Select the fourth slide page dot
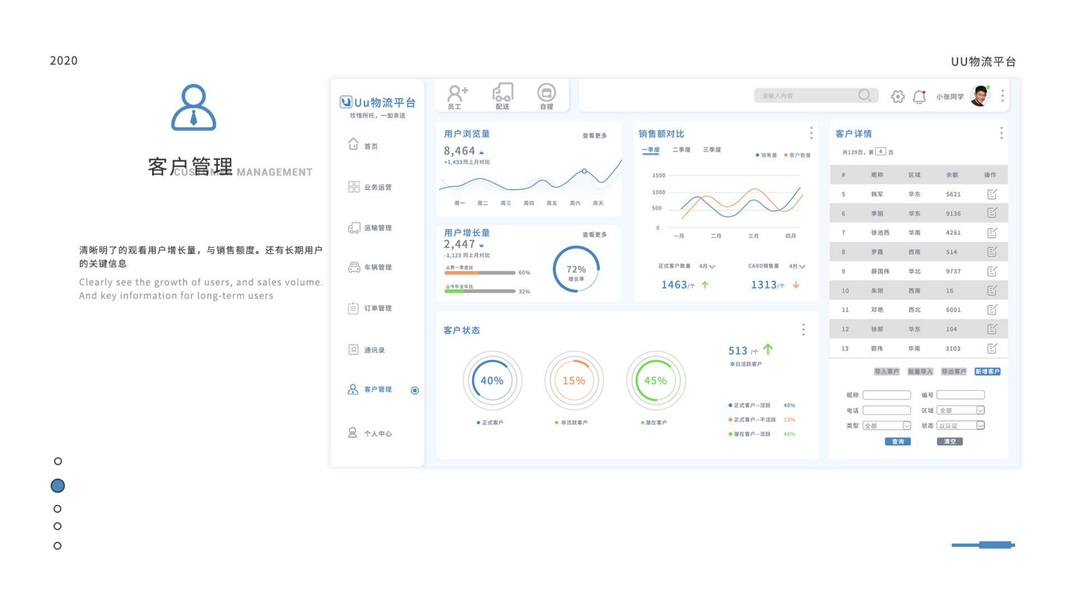This screenshot has height=600, width=1067. 58,527
